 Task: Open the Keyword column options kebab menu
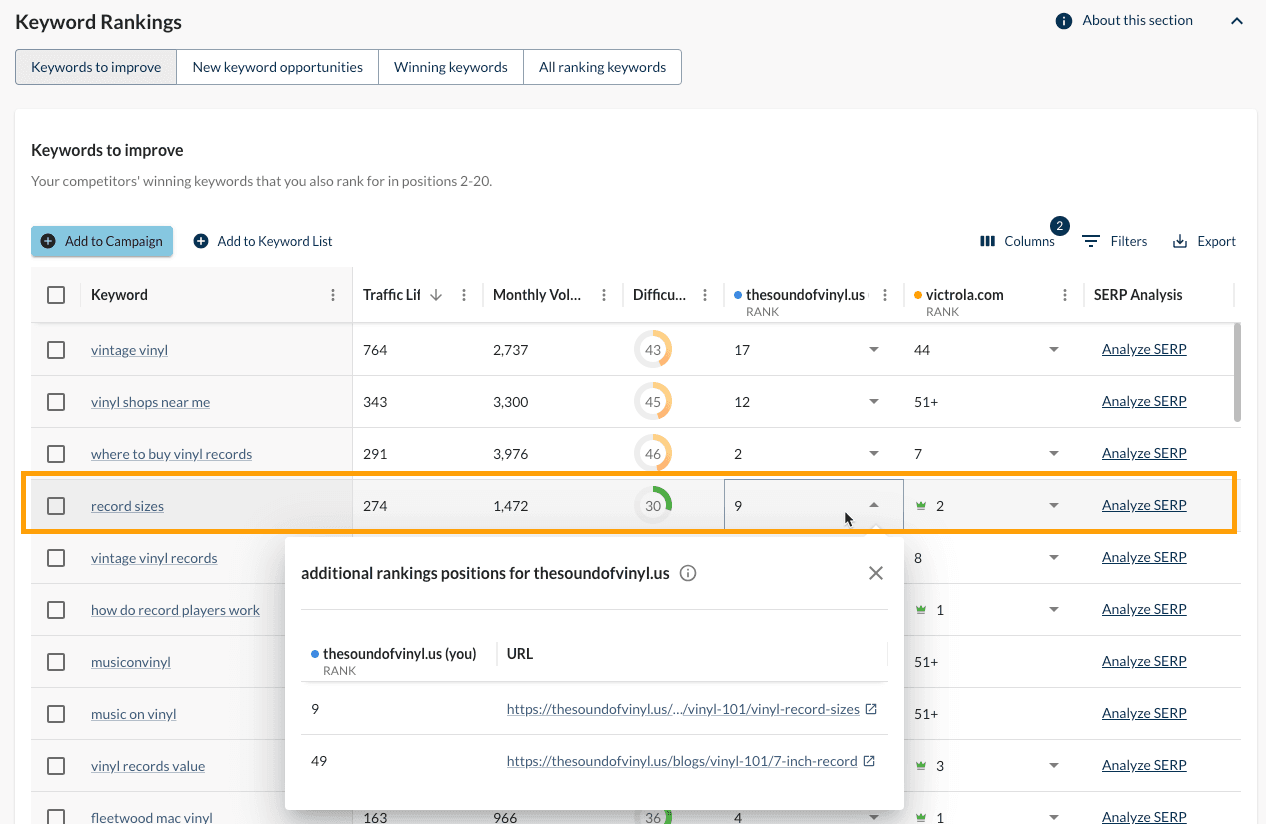tap(334, 294)
